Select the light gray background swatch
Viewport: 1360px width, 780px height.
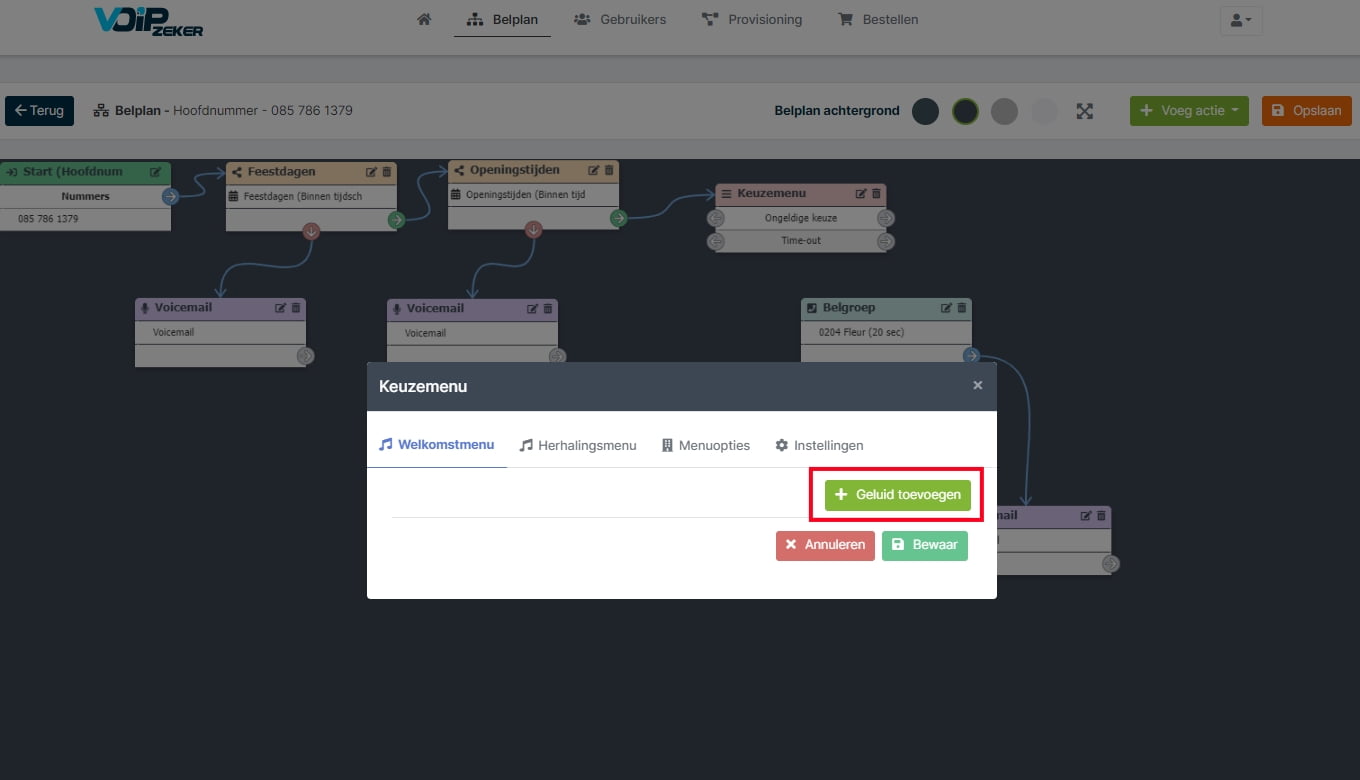pyautogui.click(x=1044, y=111)
